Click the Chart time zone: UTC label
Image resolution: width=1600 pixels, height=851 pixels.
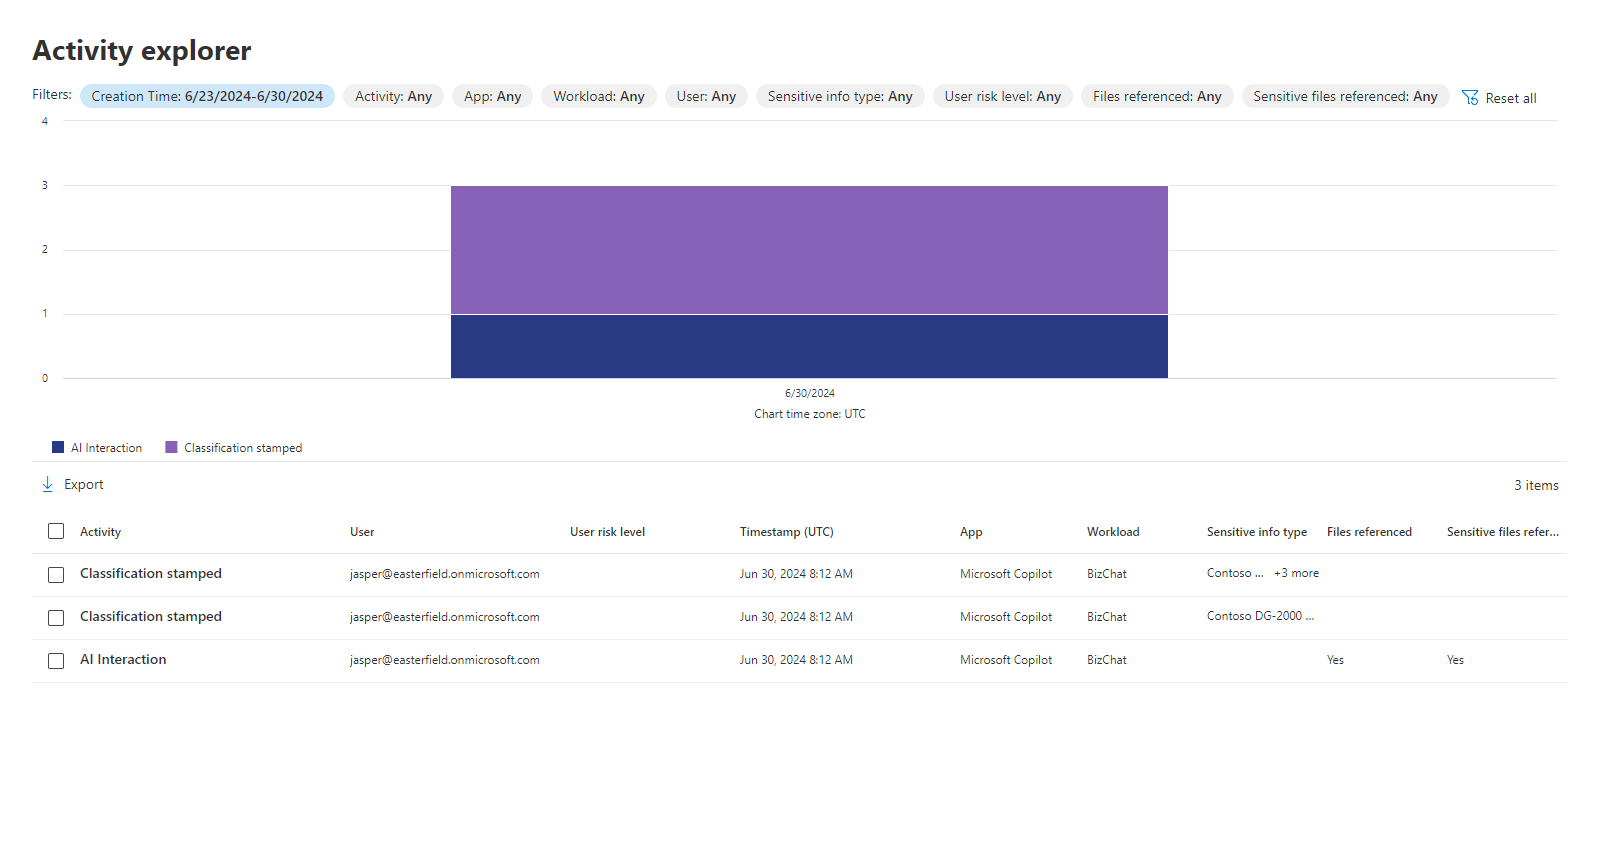tap(810, 414)
